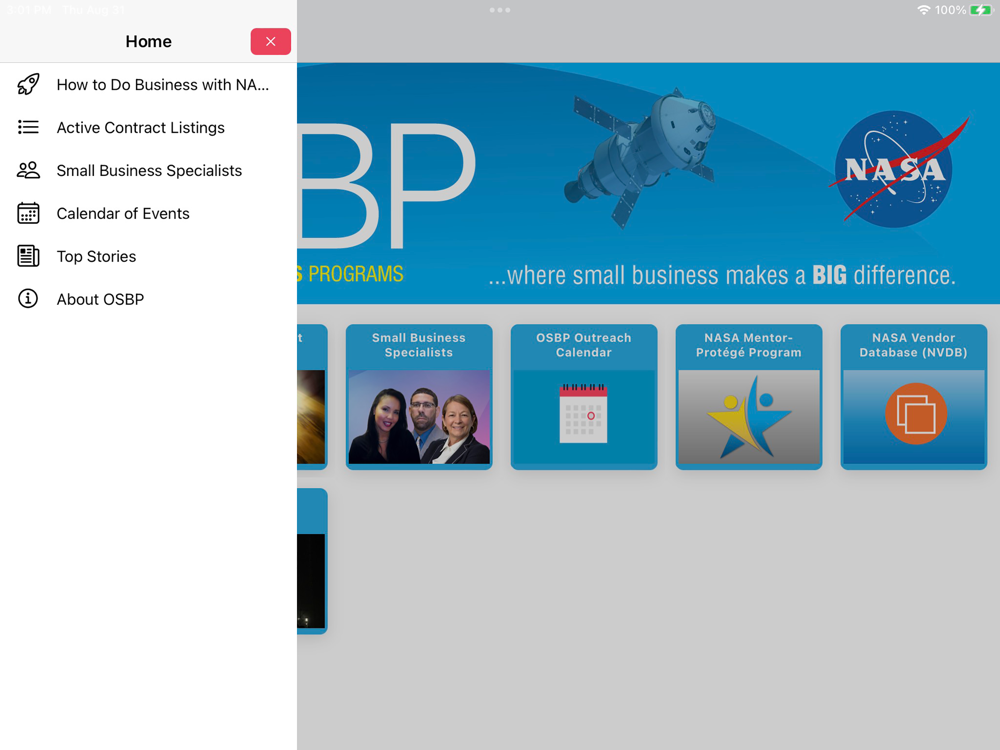Click the battery indicator icon
Viewport: 1000px width, 750px height.
pyautogui.click(x=981, y=10)
